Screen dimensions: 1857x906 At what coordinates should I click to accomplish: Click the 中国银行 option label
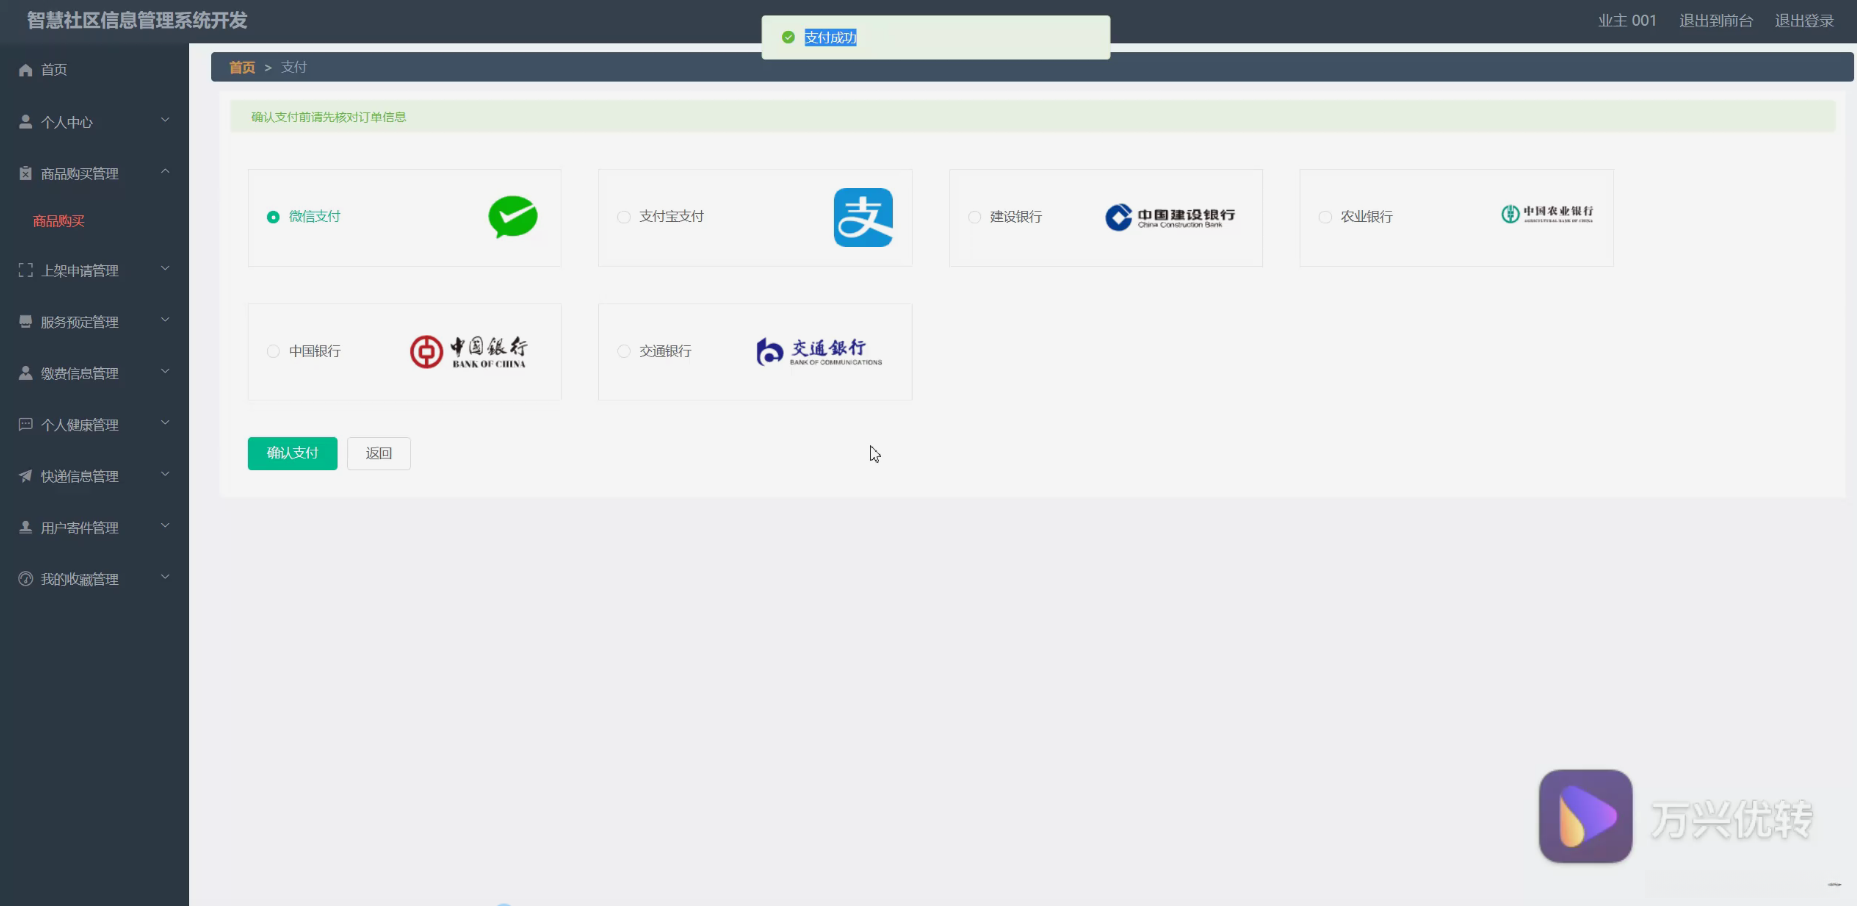(315, 351)
